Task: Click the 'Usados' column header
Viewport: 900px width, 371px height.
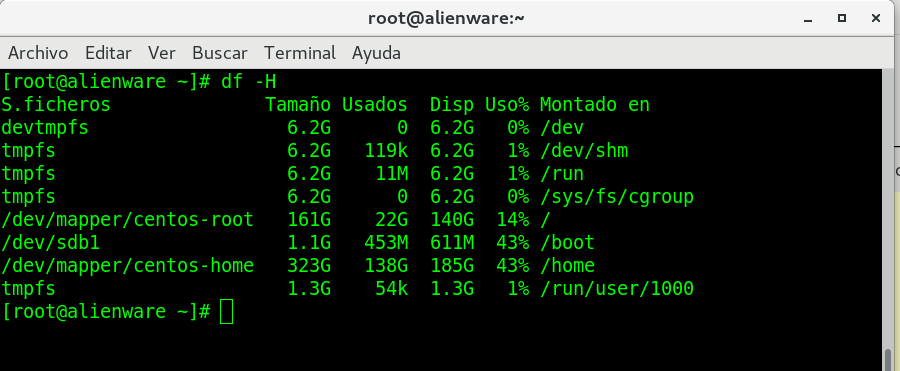Action: [x=374, y=105]
